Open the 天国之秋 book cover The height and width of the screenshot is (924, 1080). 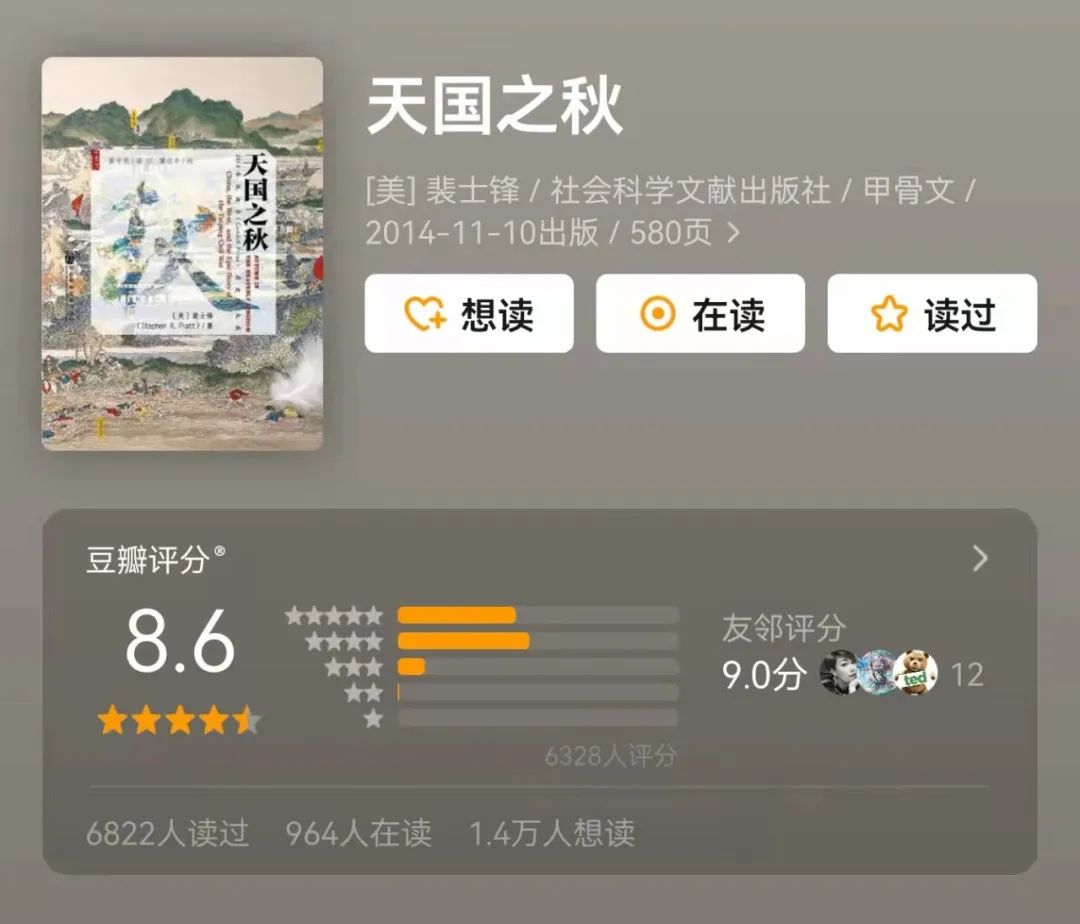click(183, 253)
